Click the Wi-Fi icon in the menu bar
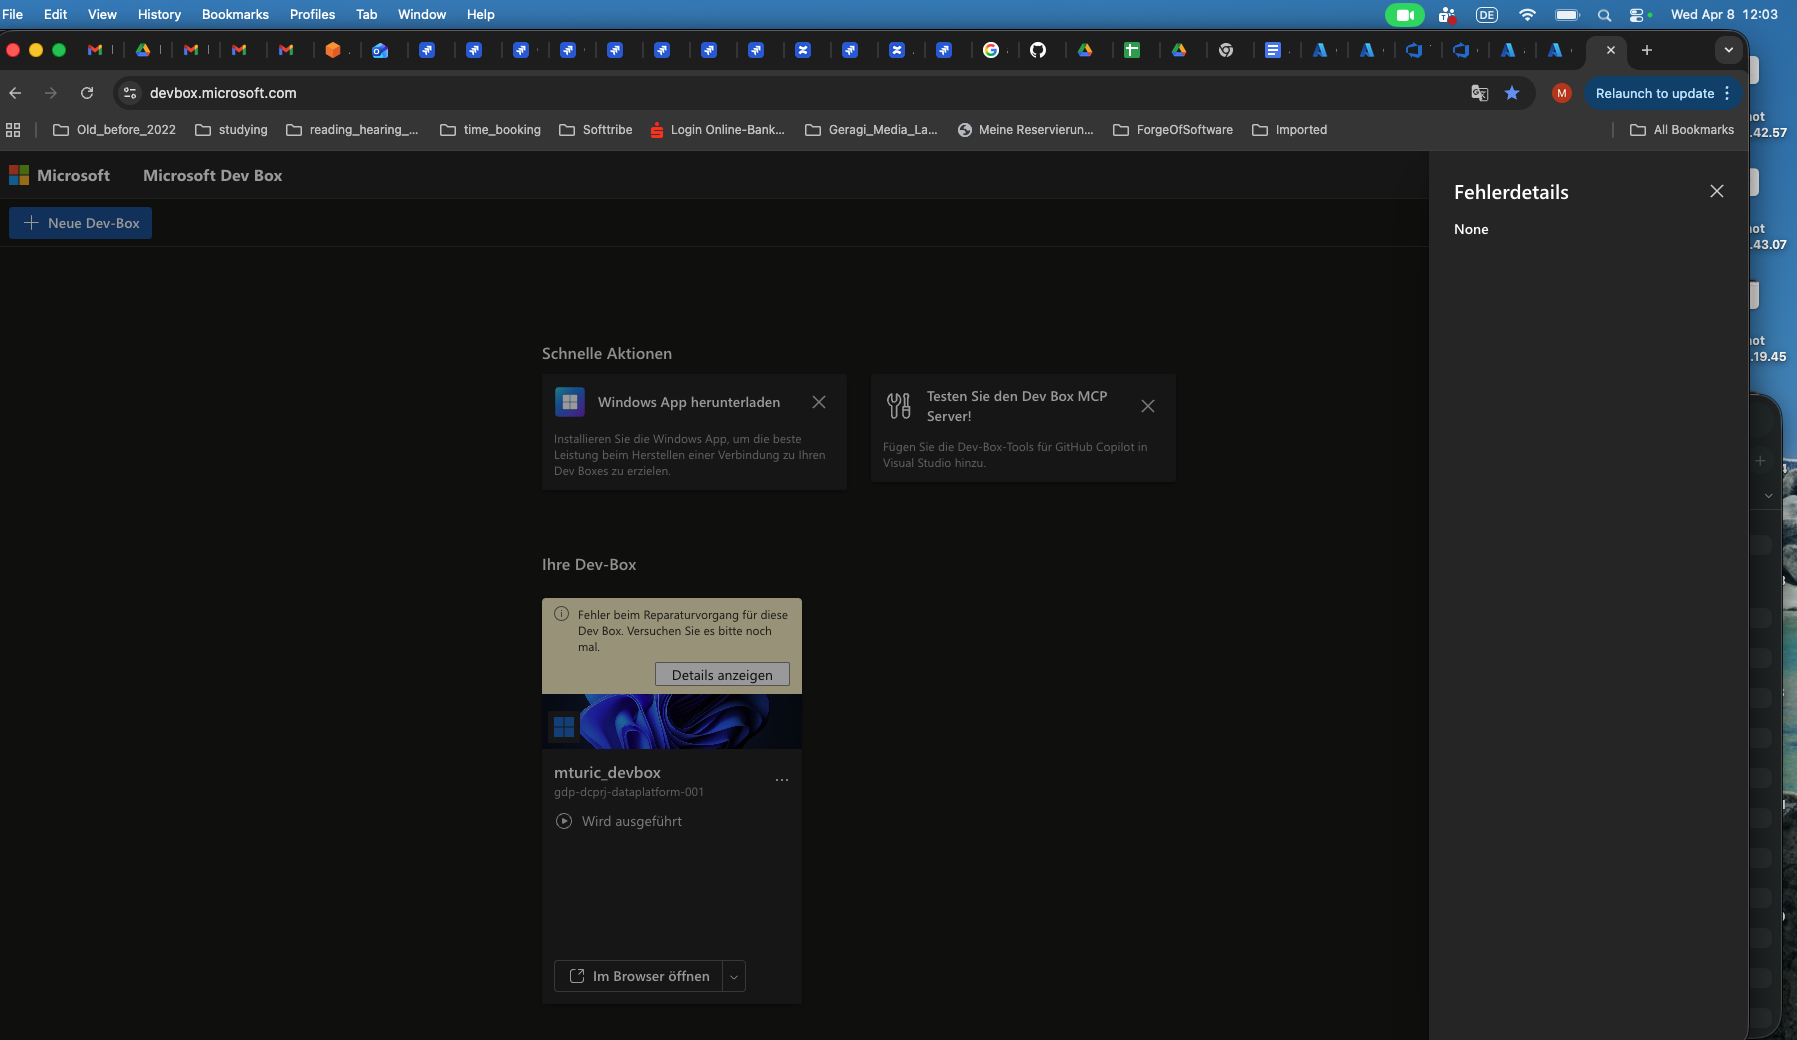 point(1527,14)
